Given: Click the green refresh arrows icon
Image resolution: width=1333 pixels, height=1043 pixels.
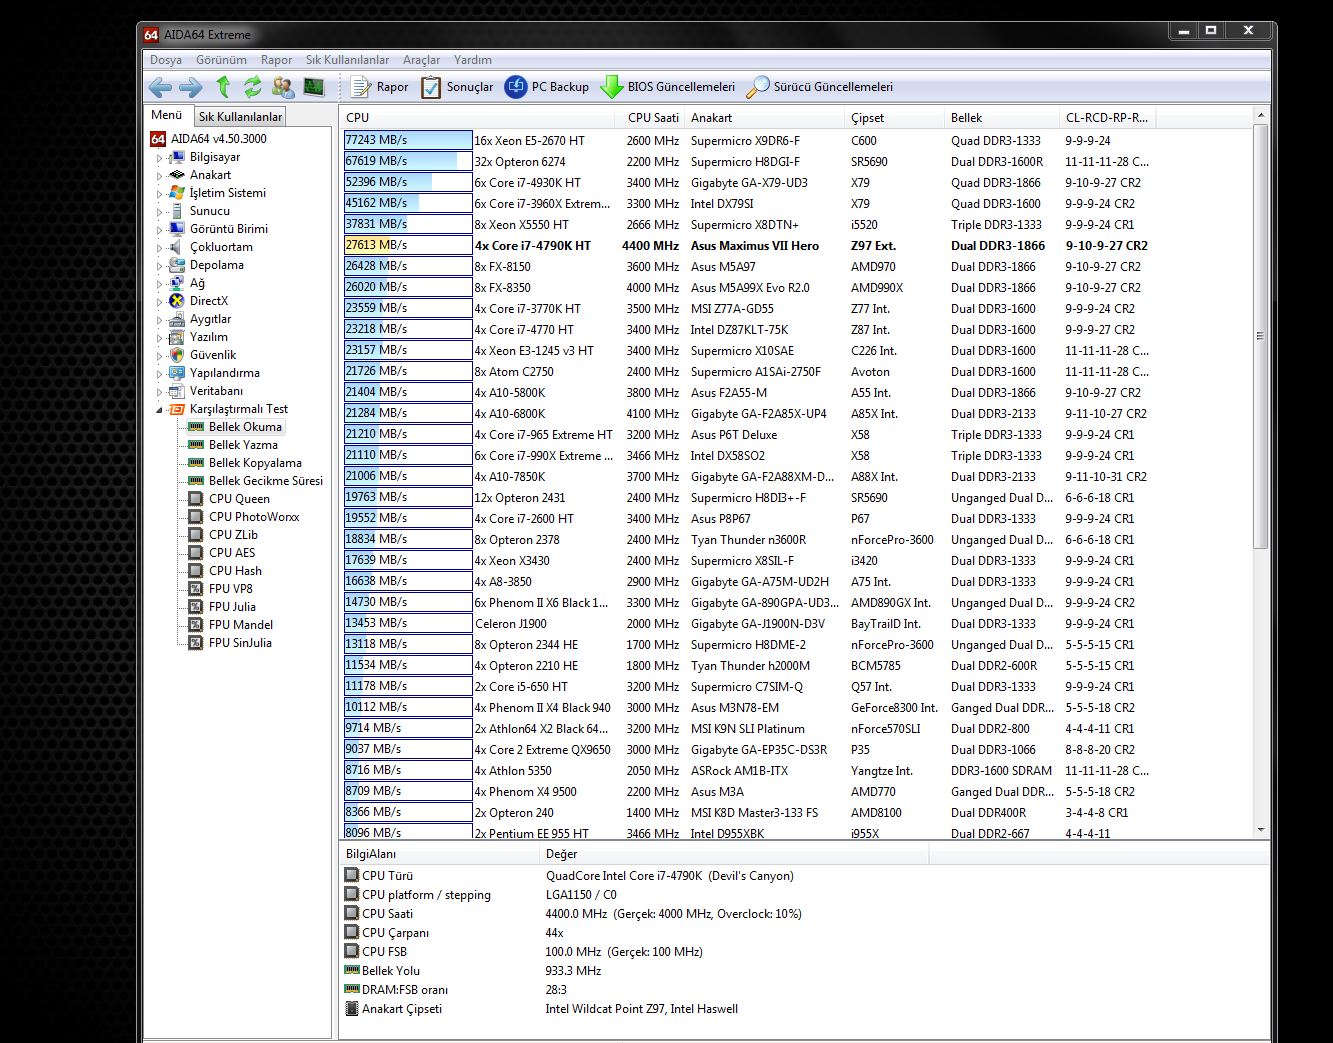Looking at the screenshot, I should point(253,87).
